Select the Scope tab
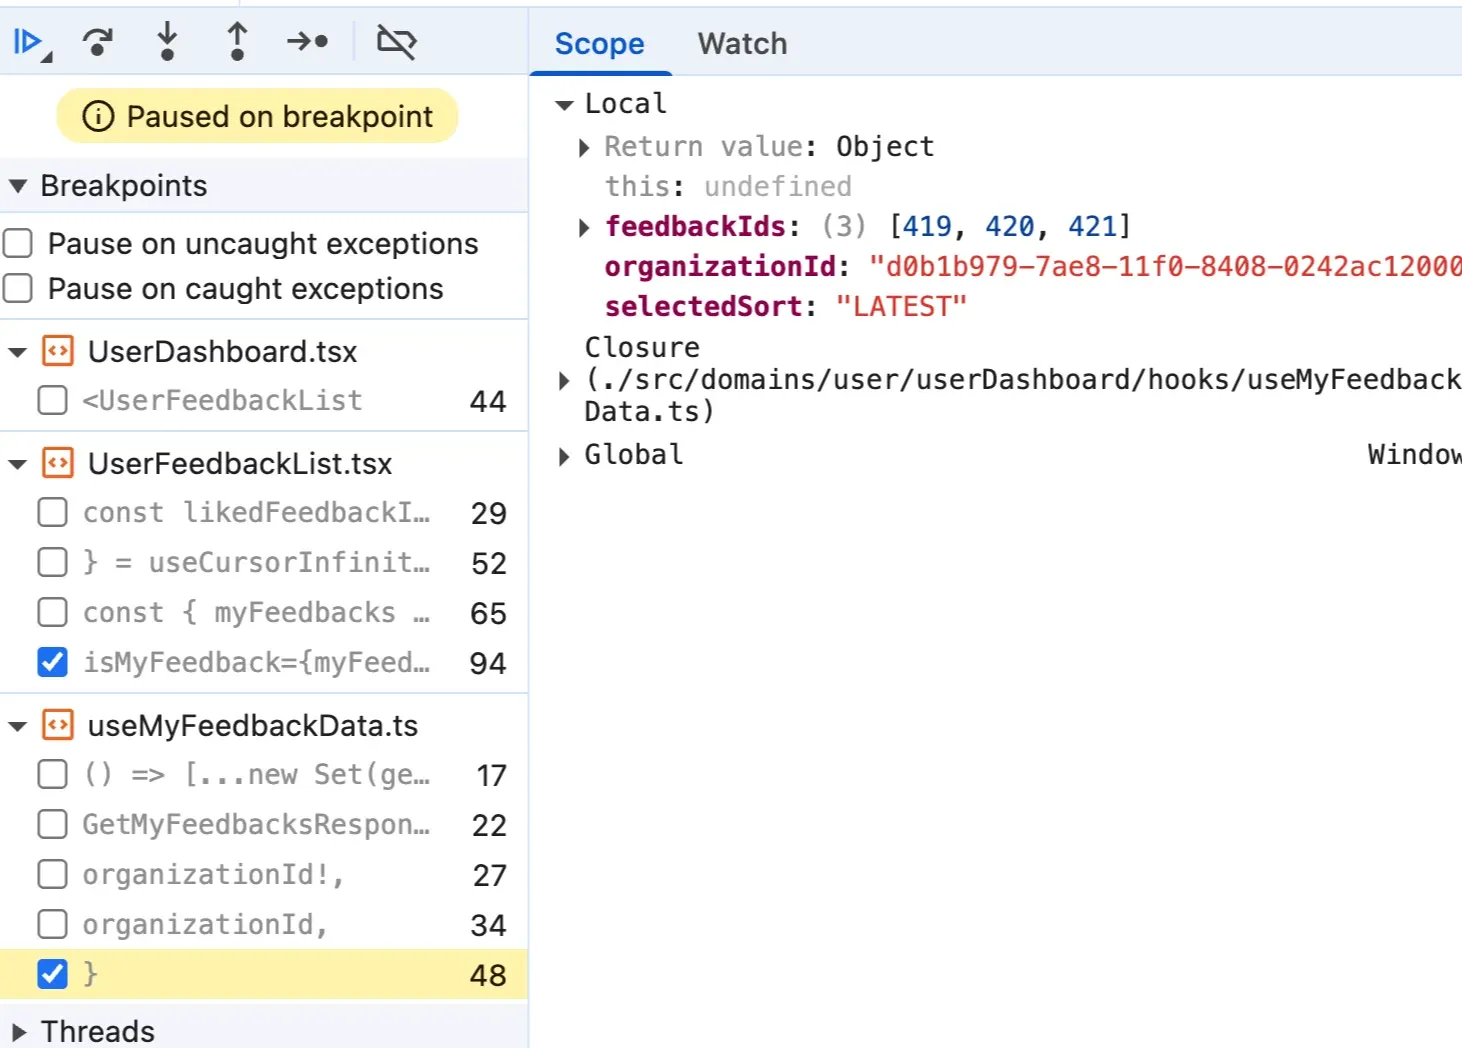Screen dimensions: 1462x1048 point(599,44)
